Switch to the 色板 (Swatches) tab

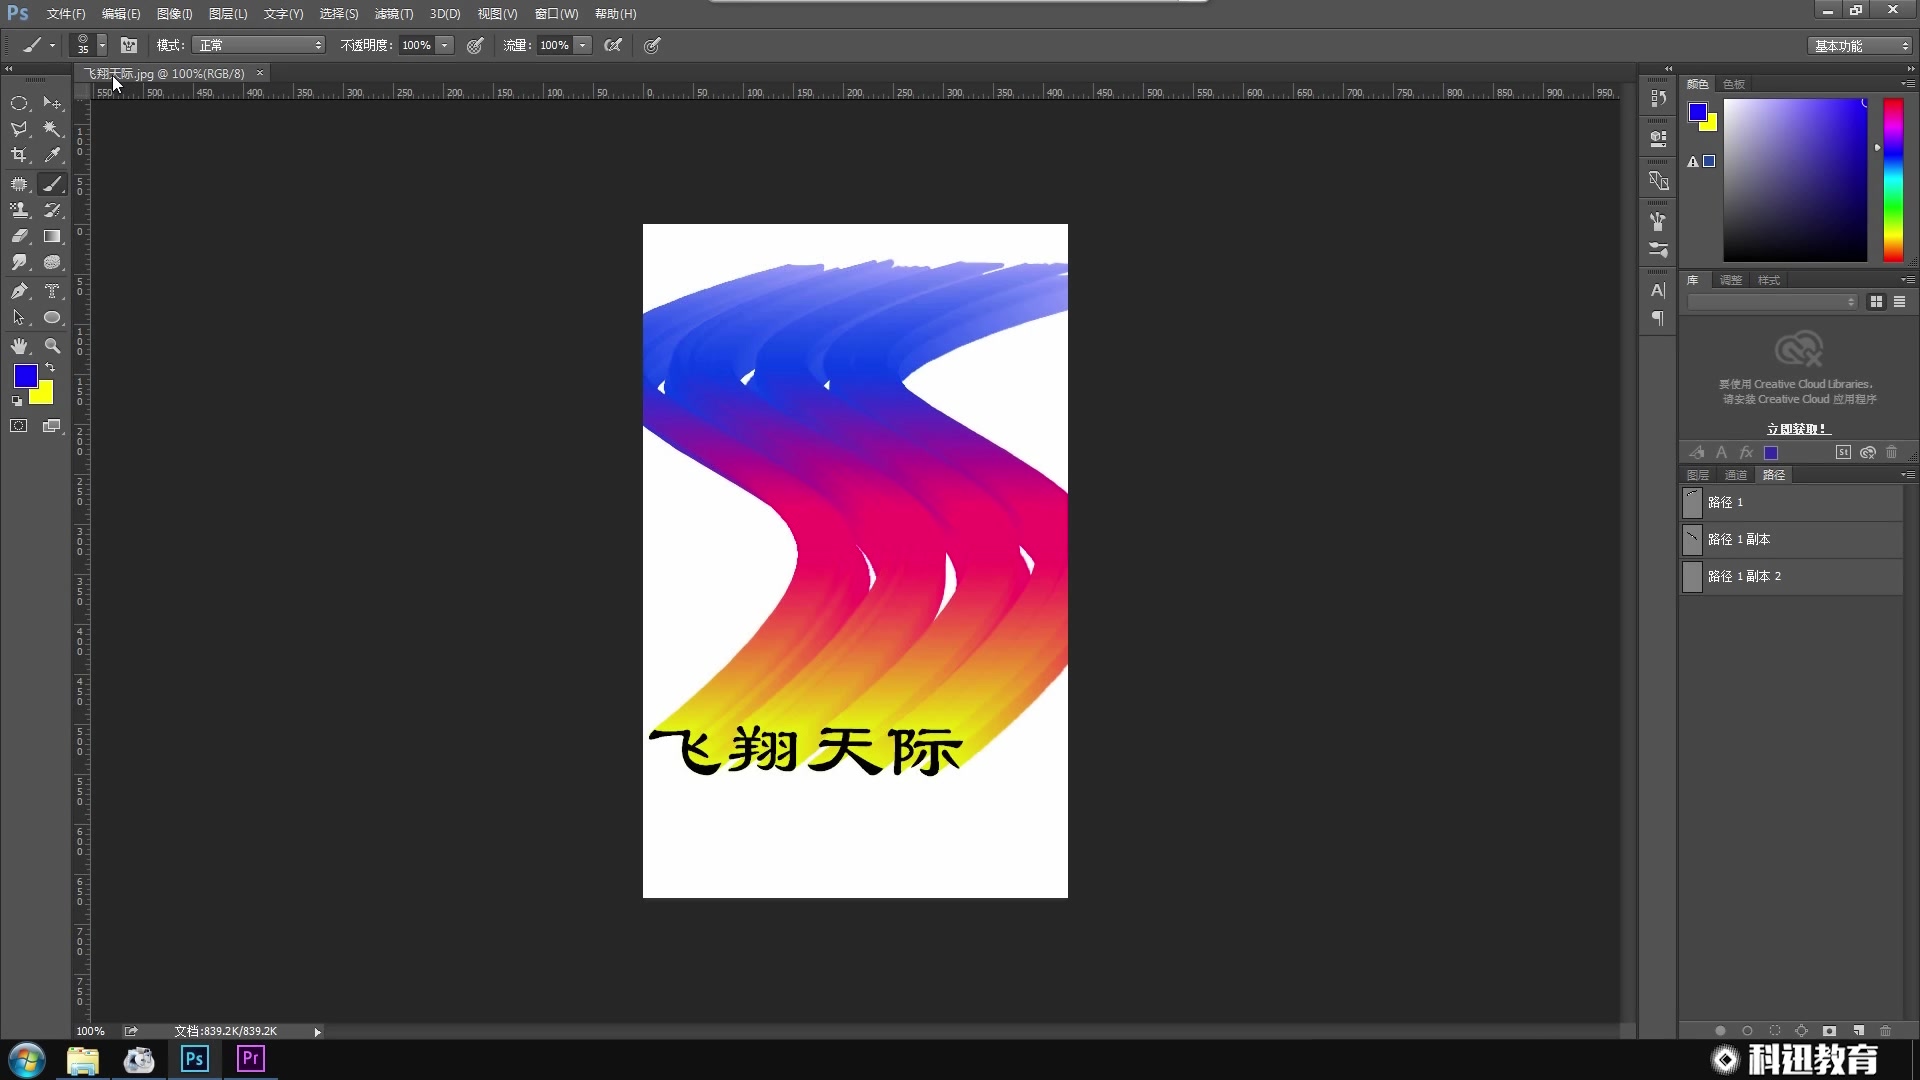(x=1734, y=84)
